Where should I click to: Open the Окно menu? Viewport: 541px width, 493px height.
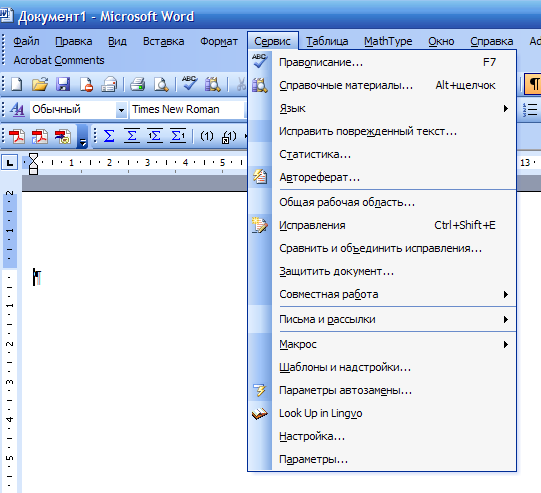(441, 41)
